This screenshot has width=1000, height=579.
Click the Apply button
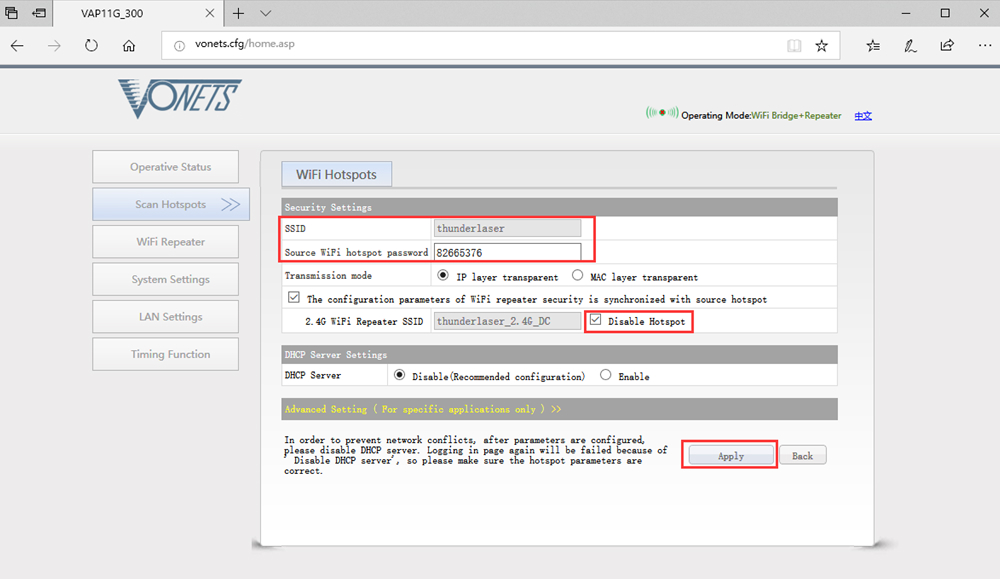coord(729,455)
